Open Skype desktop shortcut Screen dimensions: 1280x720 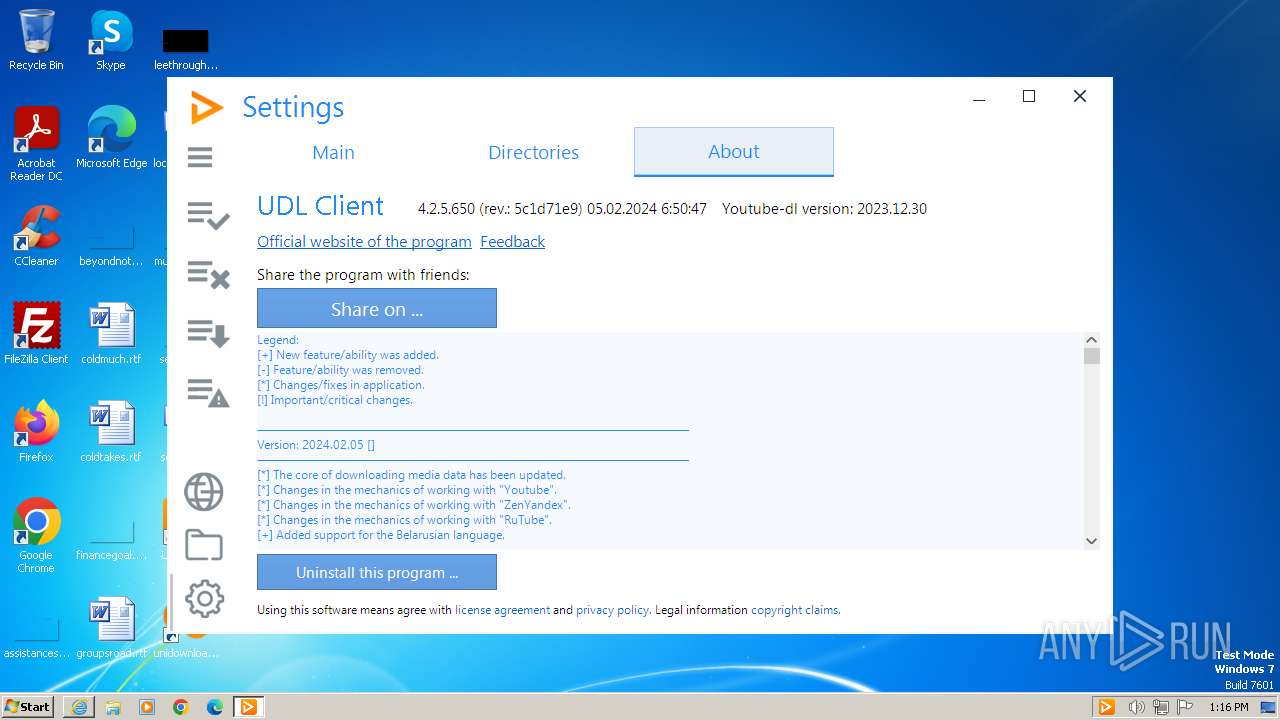point(111,41)
